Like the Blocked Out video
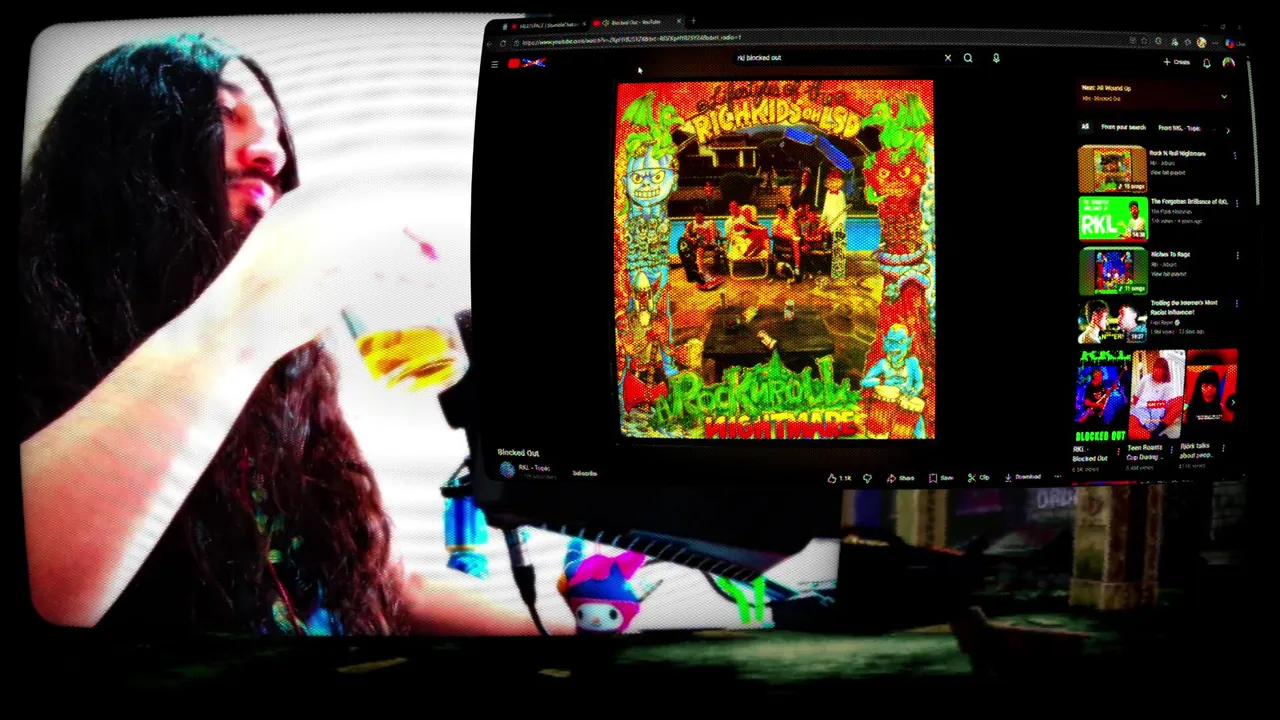Viewport: 1280px width, 720px height. pos(839,478)
